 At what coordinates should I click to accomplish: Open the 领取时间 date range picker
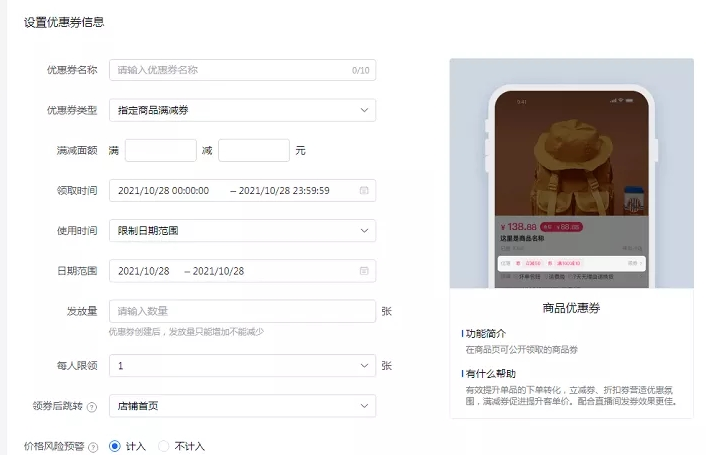click(x=242, y=190)
